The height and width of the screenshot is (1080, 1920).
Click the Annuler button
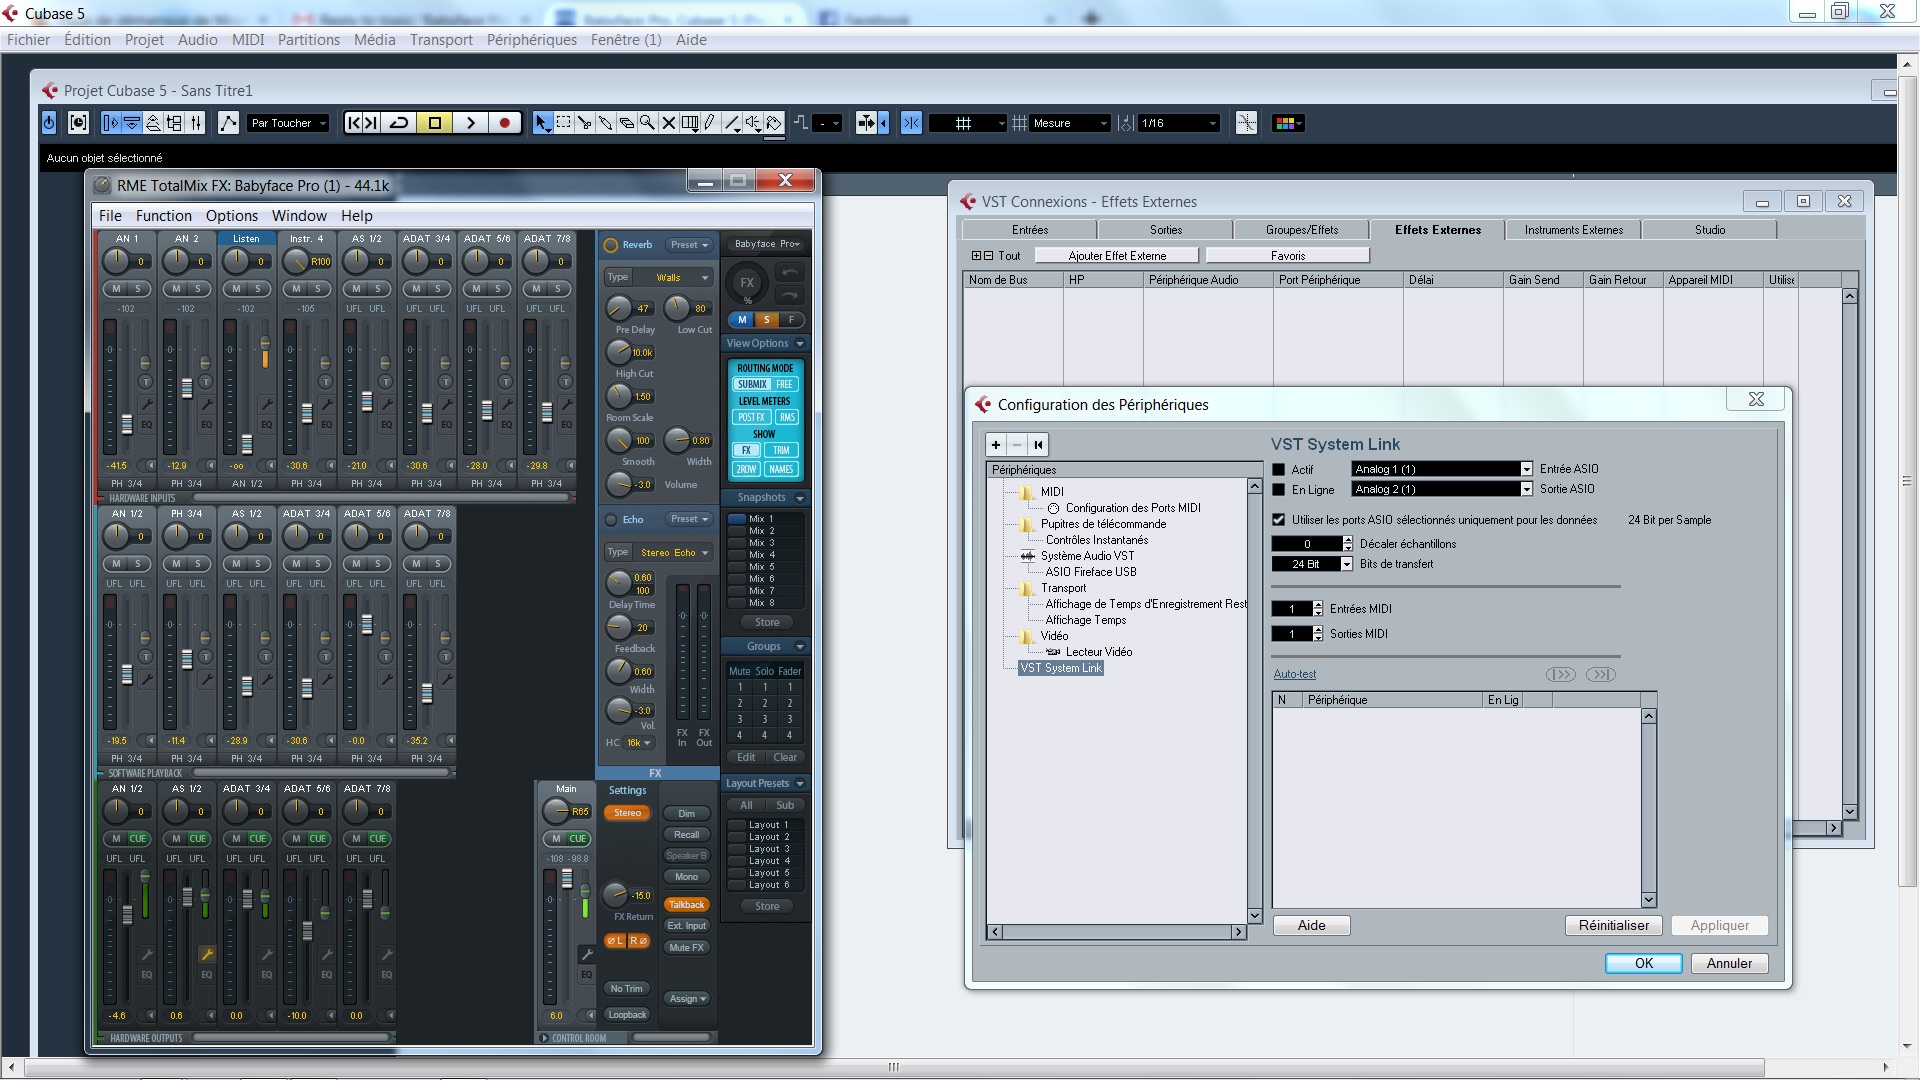tap(1729, 963)
